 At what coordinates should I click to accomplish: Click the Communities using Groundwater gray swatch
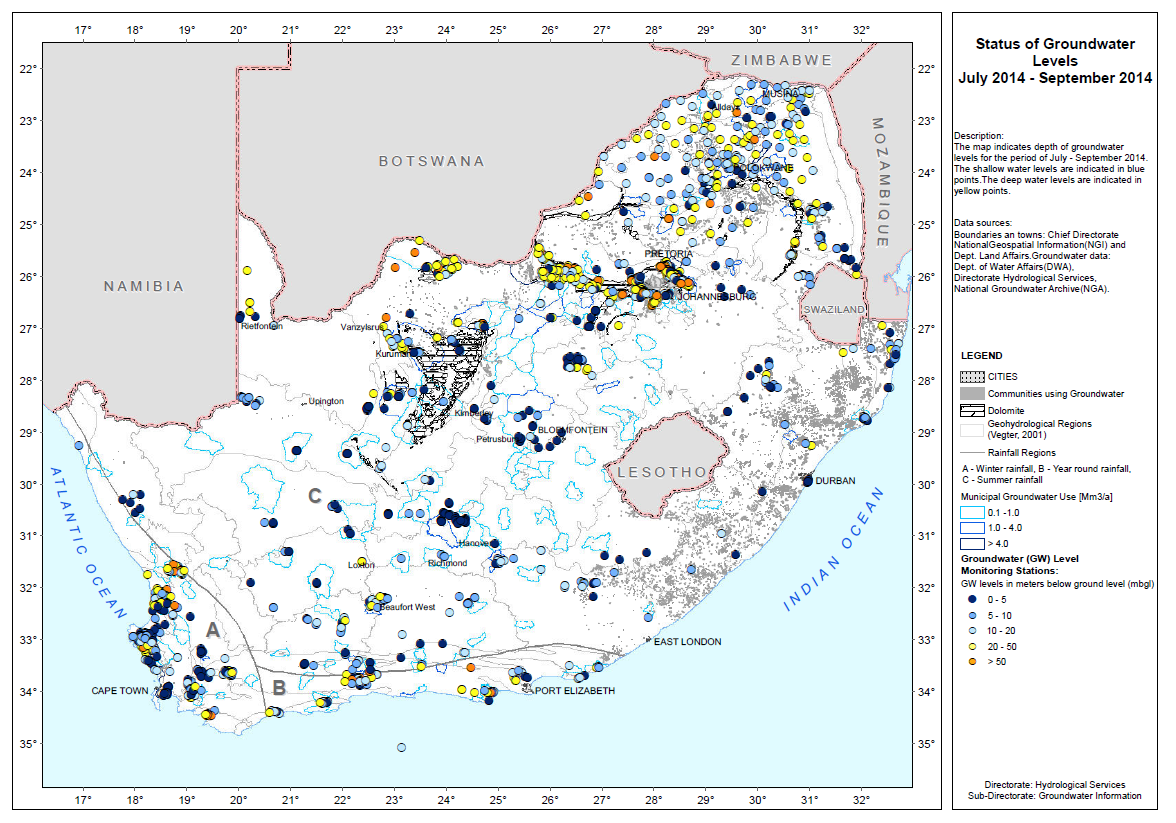(971, 394)
